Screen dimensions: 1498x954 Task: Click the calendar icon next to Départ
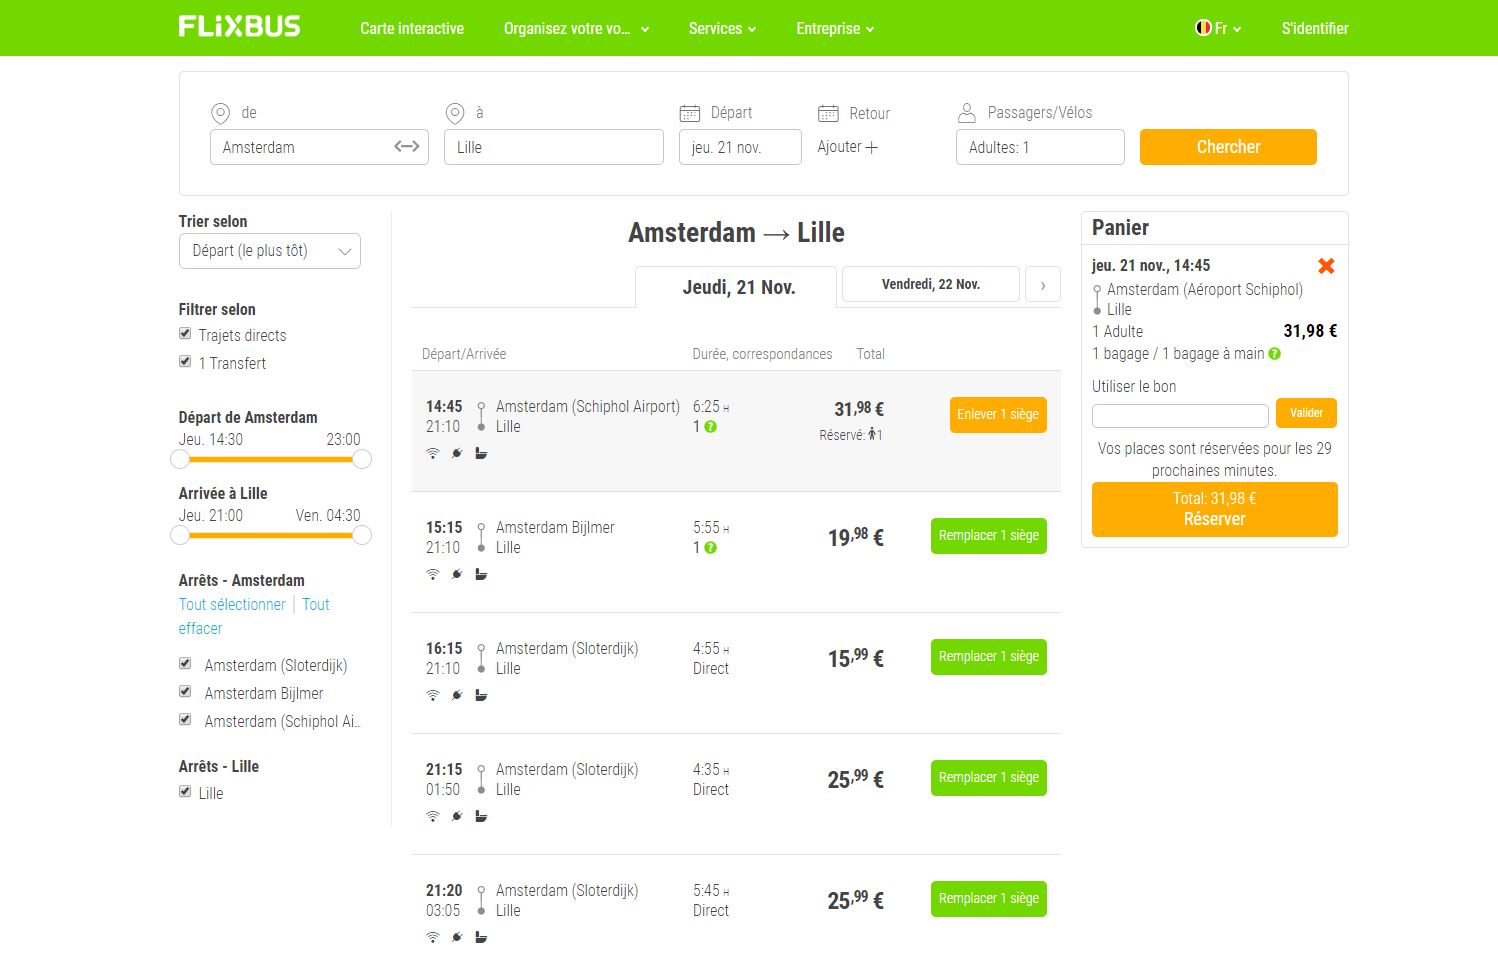(x=689, y=112)
